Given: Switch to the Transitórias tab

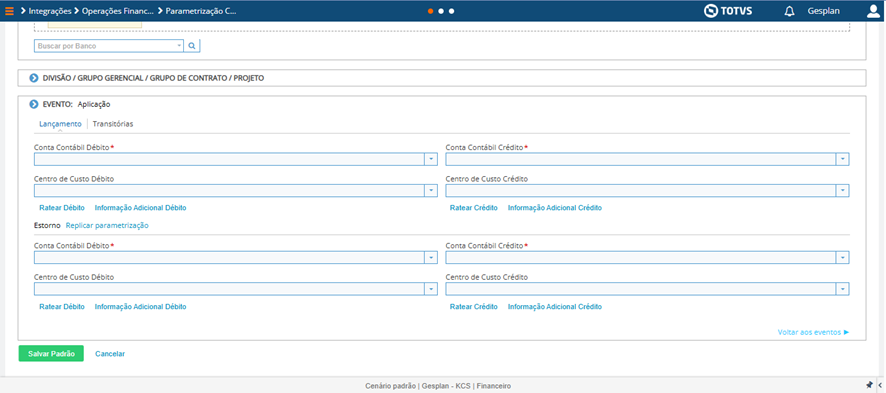Looking at the screenshot, I should [x=113, y=124].
